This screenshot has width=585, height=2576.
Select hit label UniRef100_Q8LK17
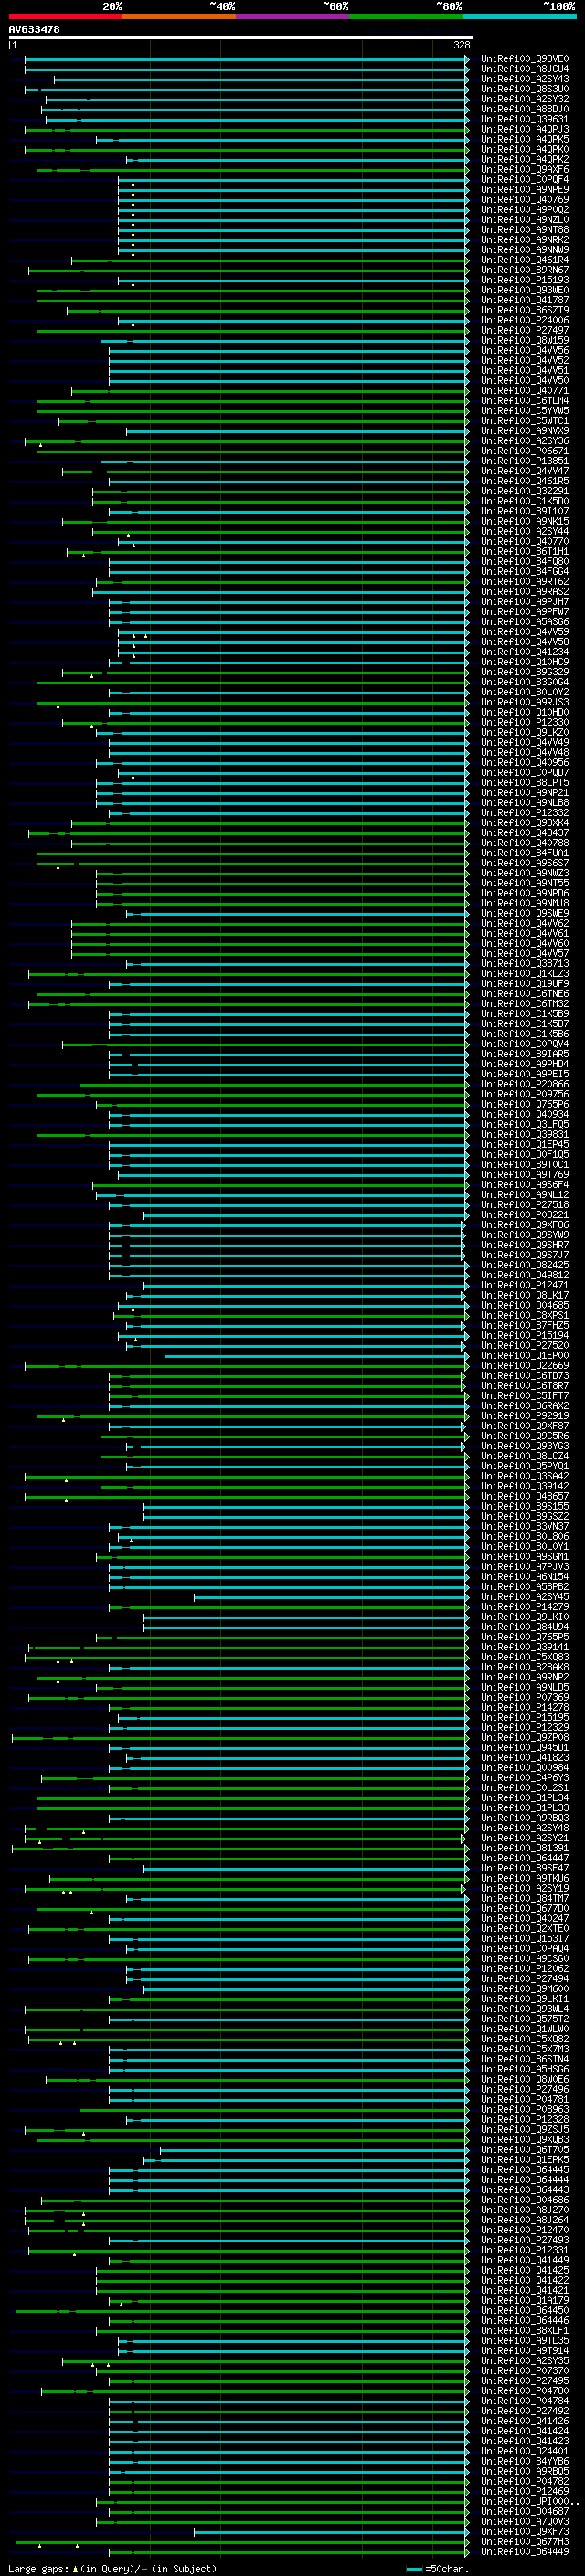(x=525, y=1296)
